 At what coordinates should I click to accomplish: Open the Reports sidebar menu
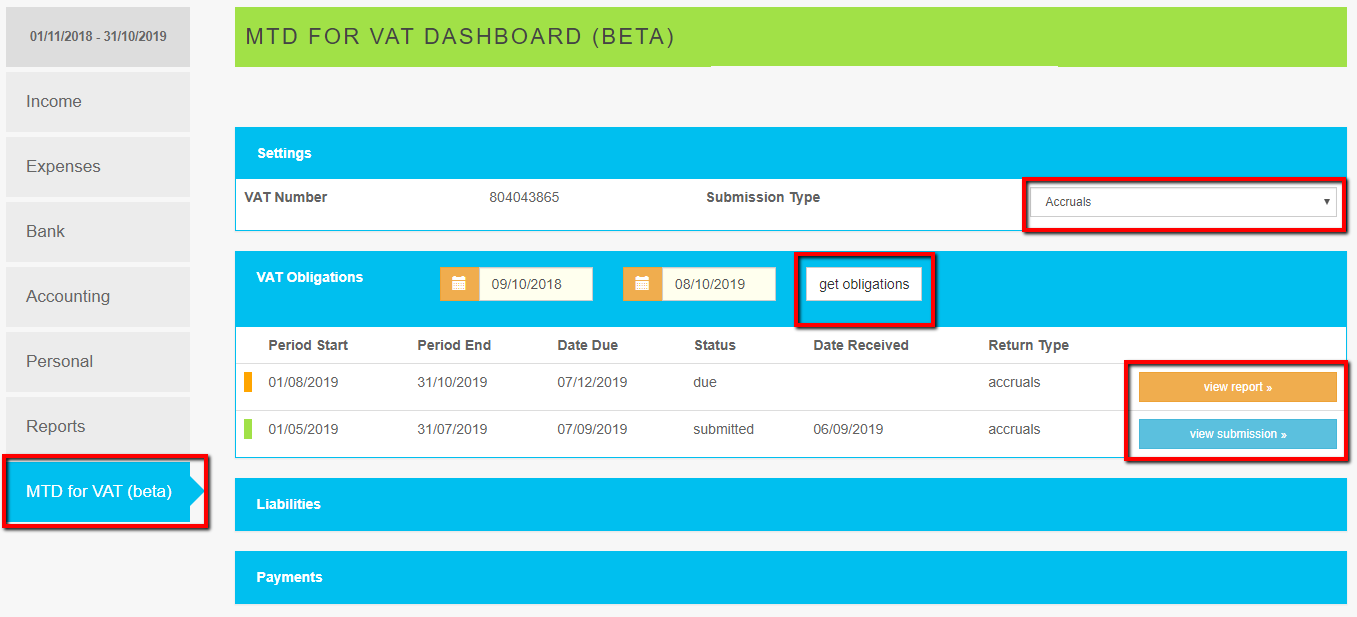click(98, 427)
